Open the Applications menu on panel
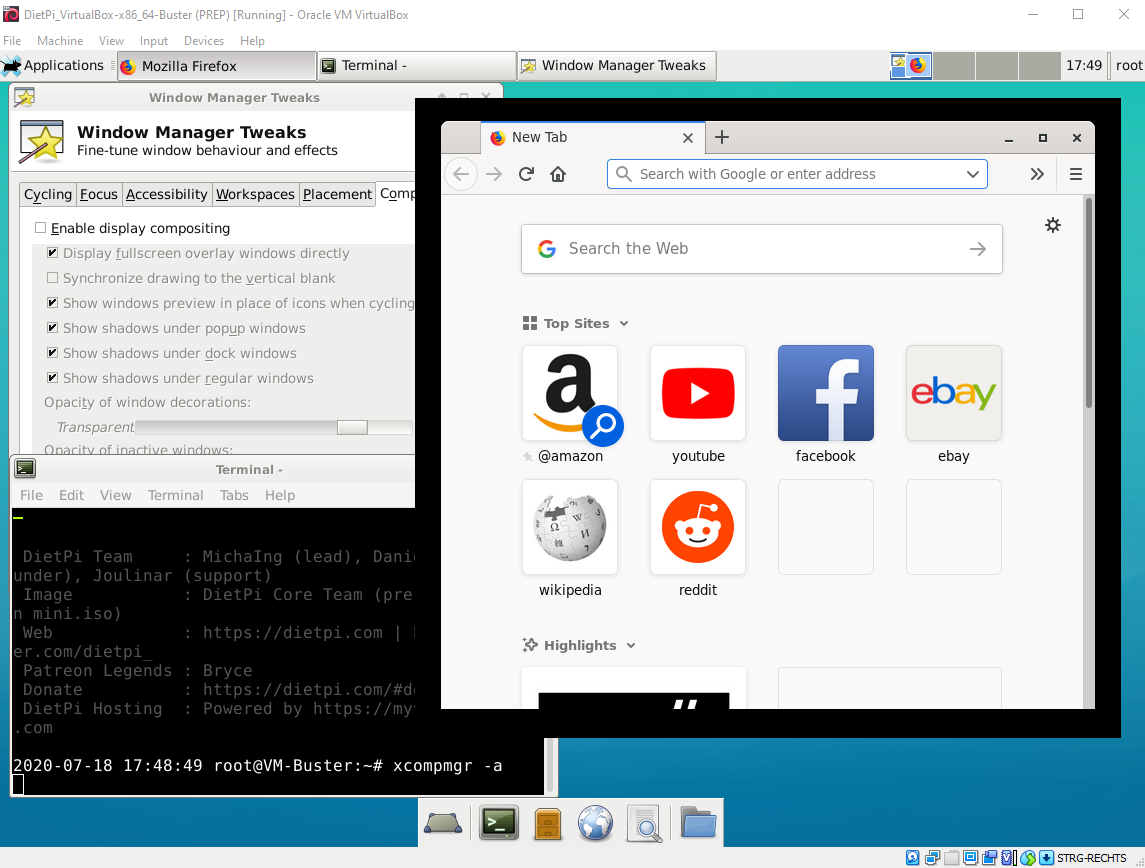1145x868 pixels. point(53,66)
